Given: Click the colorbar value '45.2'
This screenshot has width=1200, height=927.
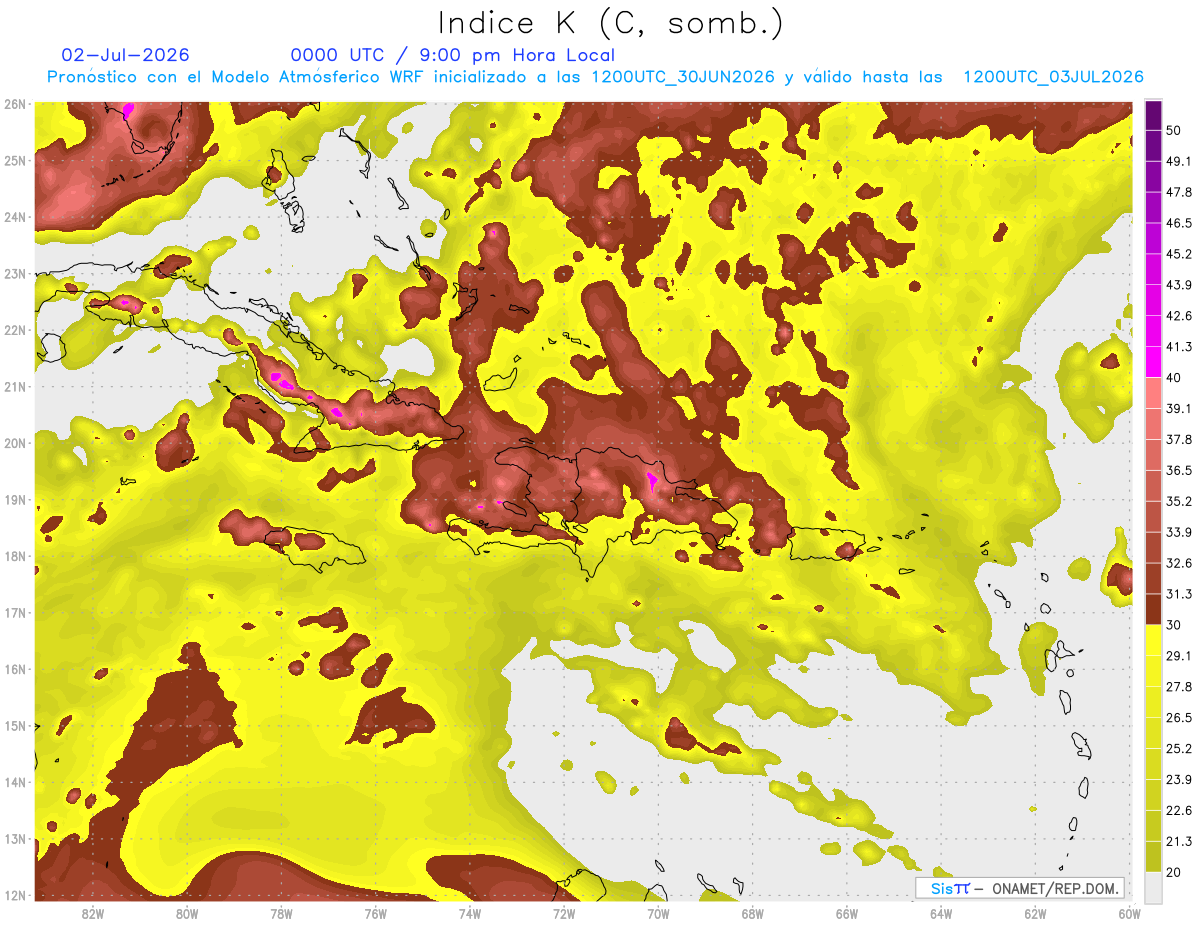Looking at the screenshot, I should [1178, 254].
